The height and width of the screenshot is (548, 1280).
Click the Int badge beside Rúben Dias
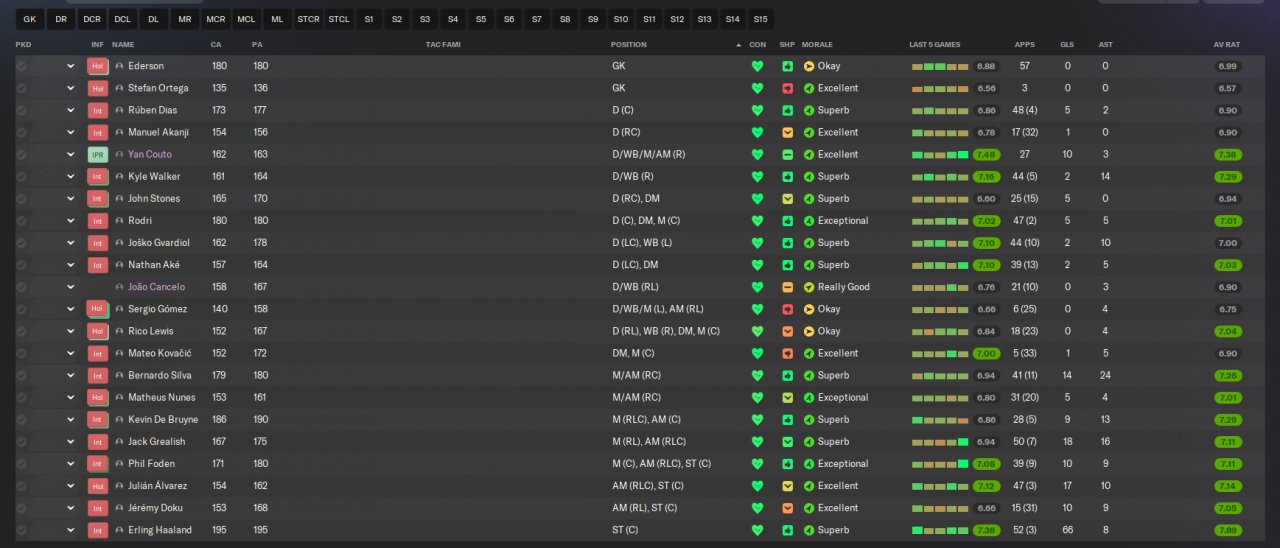pyautogui.click(x=97, y=110)
